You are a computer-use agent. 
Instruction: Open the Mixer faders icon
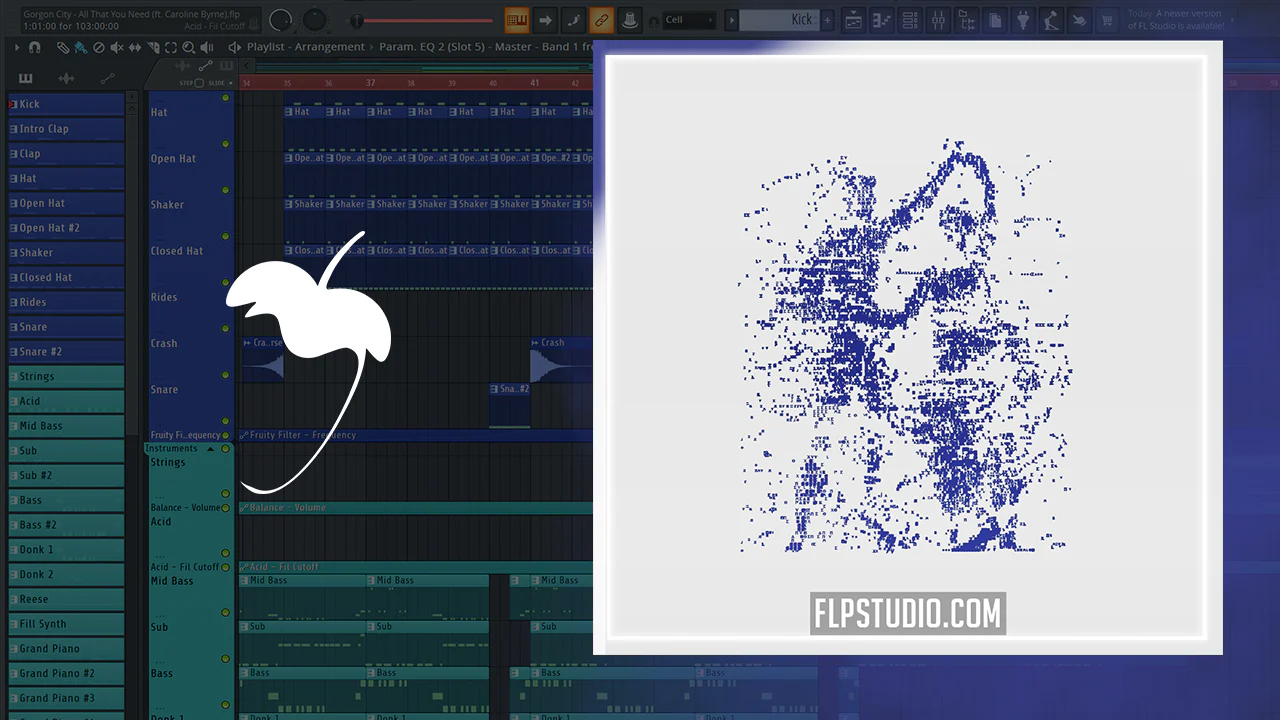(938, 19)
